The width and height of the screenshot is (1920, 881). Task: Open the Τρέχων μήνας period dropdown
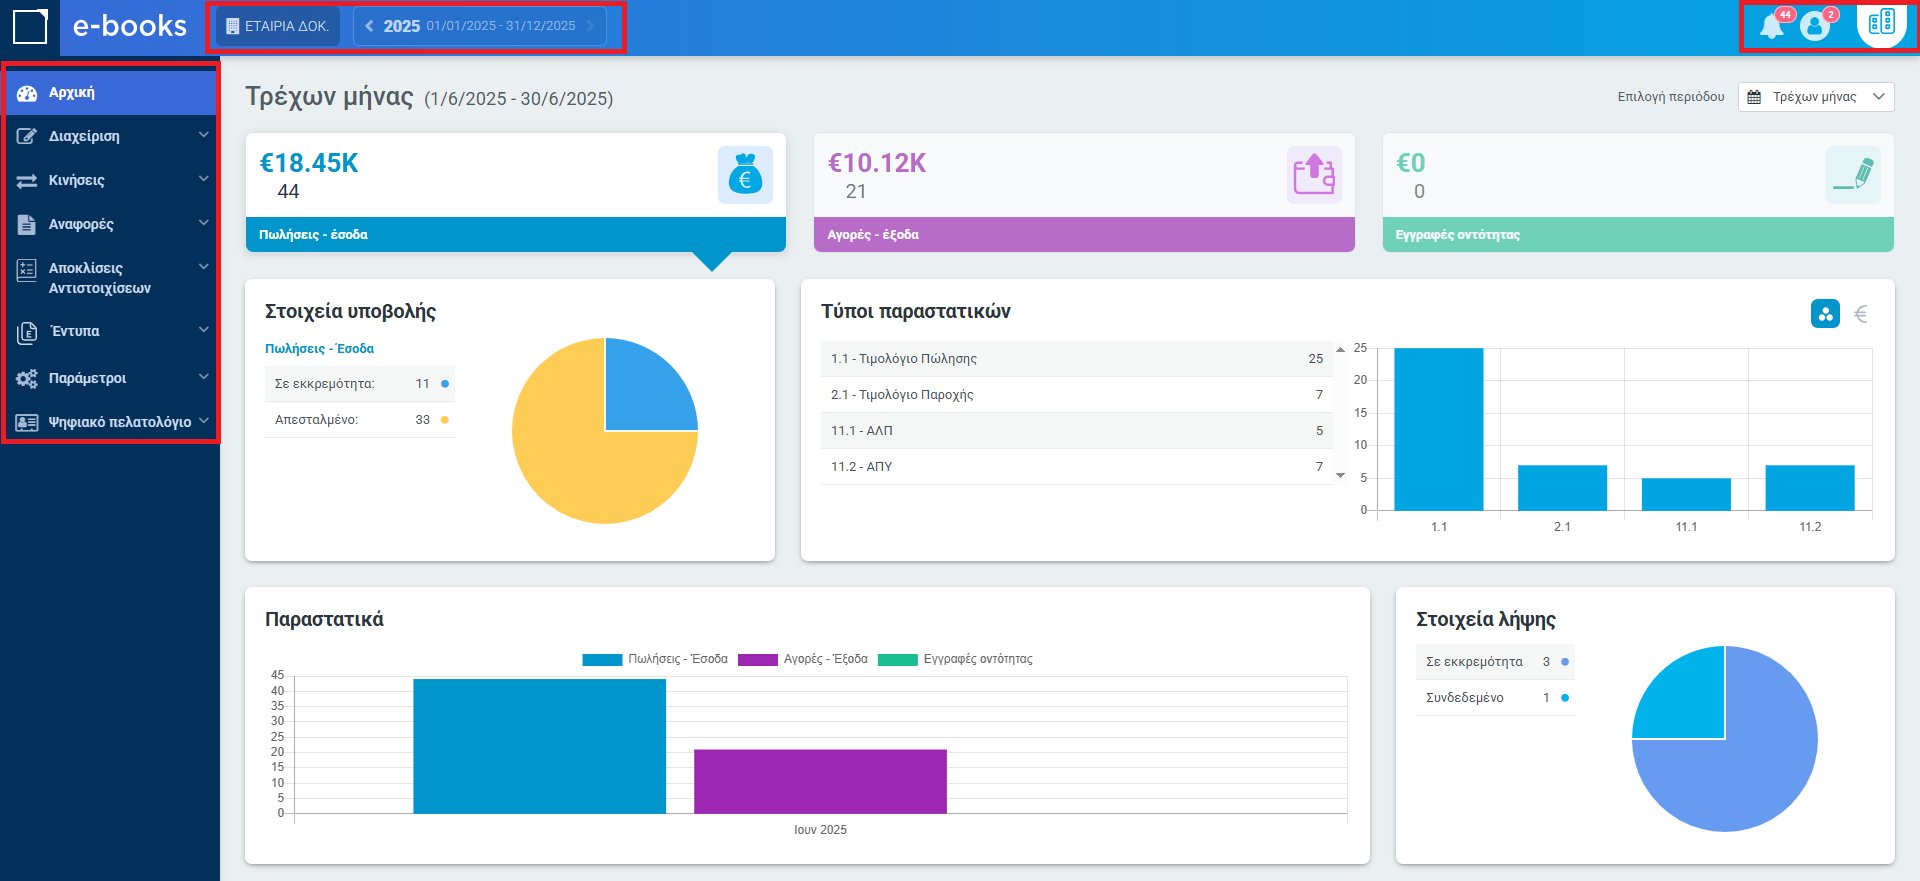click(x=1816, y=97)
